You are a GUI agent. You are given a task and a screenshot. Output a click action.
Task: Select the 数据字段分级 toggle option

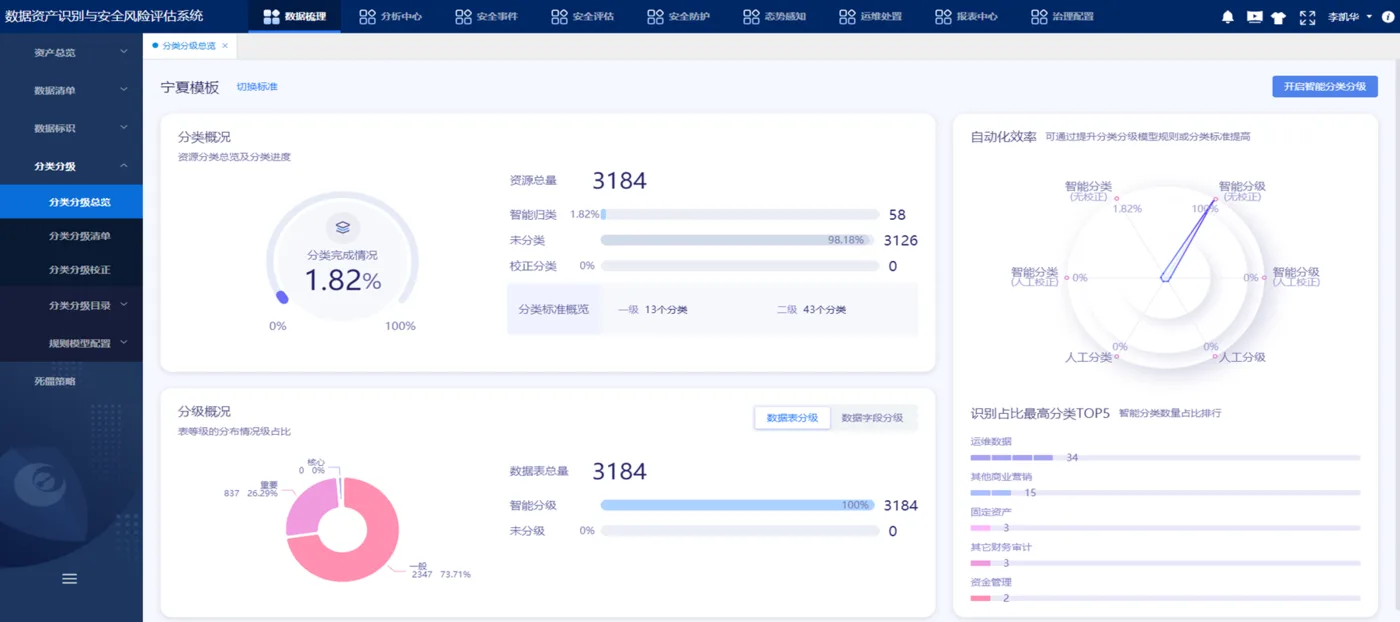(x=872, y=417)
